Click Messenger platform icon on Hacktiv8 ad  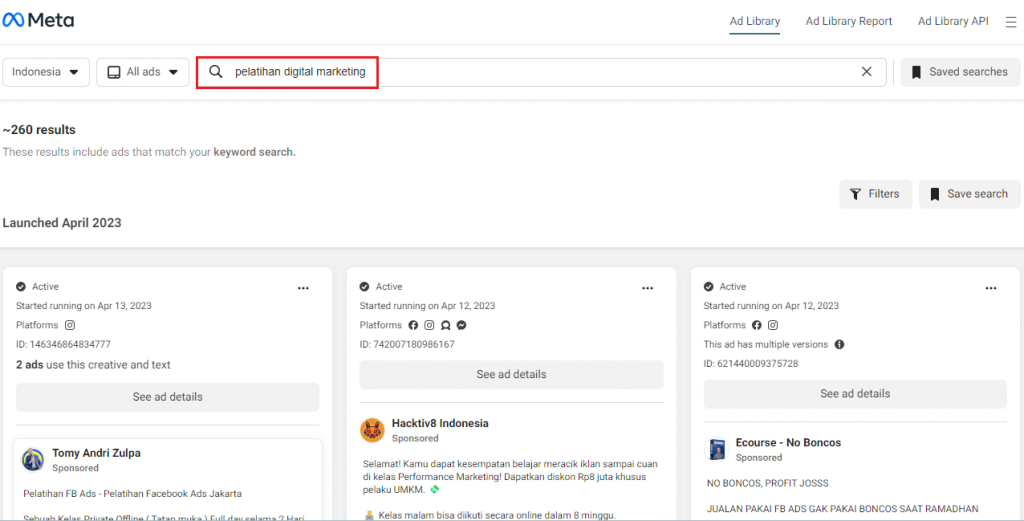point(462,324)
